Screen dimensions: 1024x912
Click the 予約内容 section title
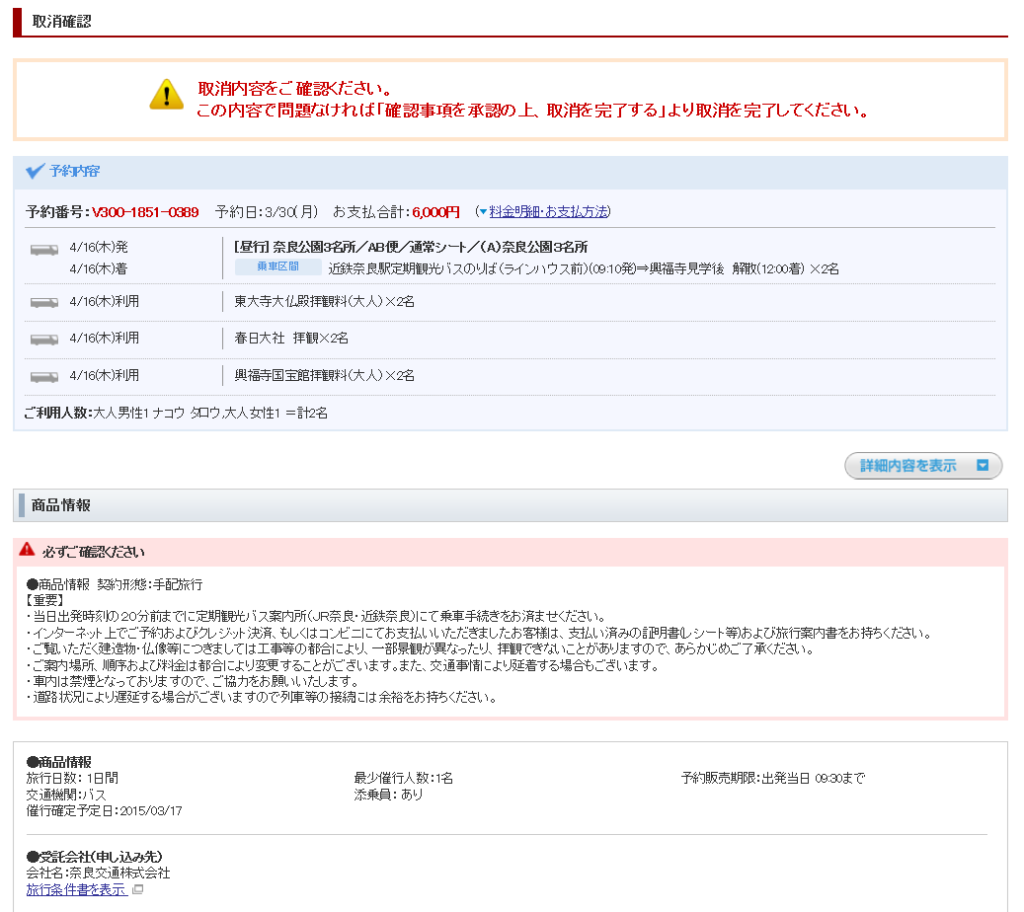(74, 171)
